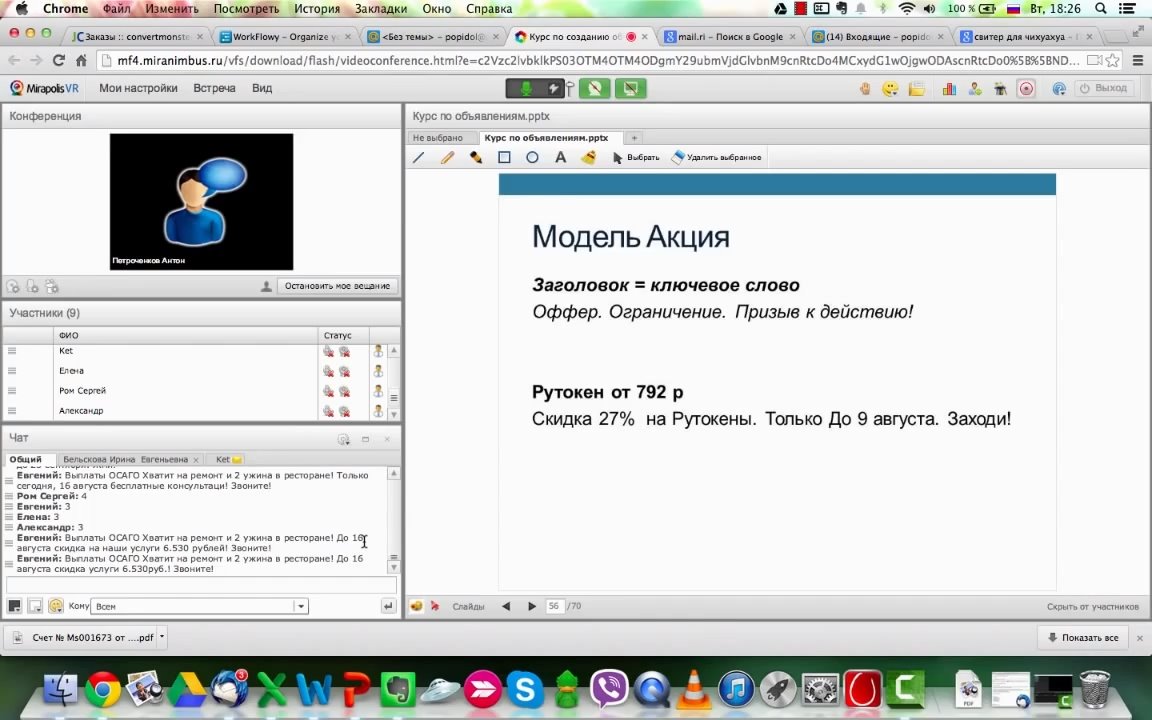The image size is (1152, 720).
Task: Click the hand pointer icon below slide
Action: (x=416, y=606)
